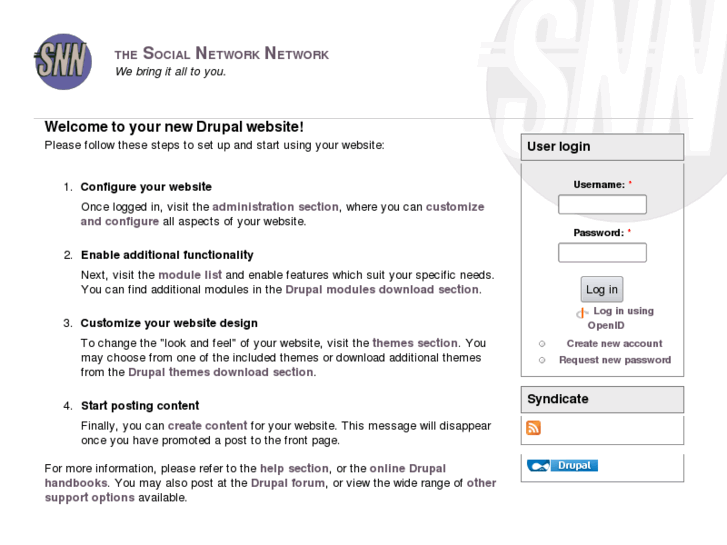Open Drupal themes download section link
The height and width of the screenshot is (545, 727).
coord(221,373)
